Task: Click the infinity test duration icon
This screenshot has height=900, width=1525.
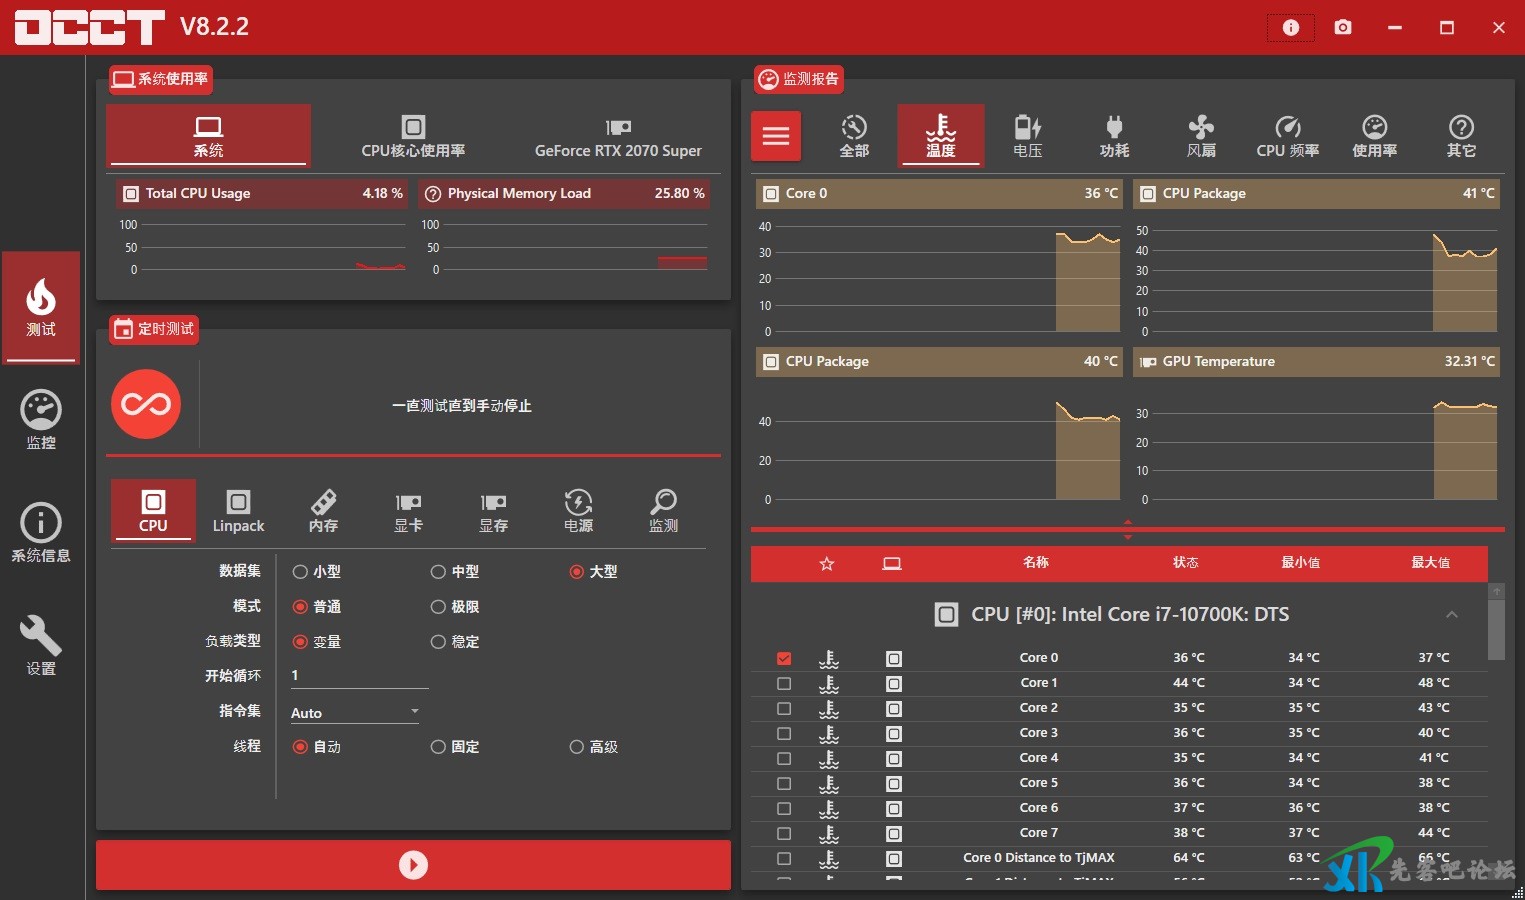Action: 146,404
